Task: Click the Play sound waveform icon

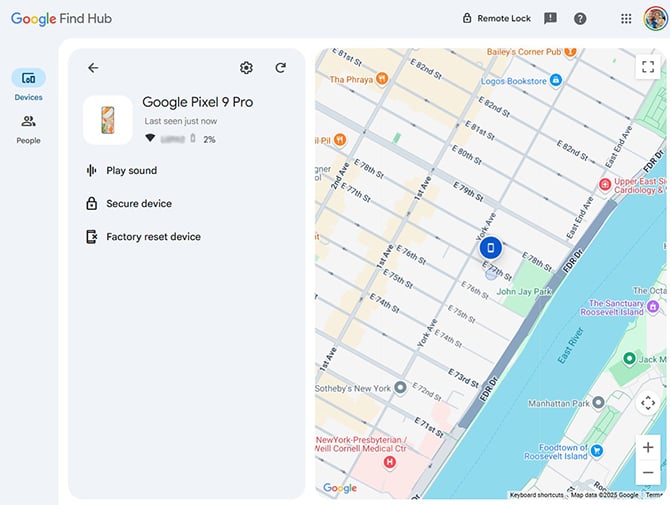Action: coord(91,170)
